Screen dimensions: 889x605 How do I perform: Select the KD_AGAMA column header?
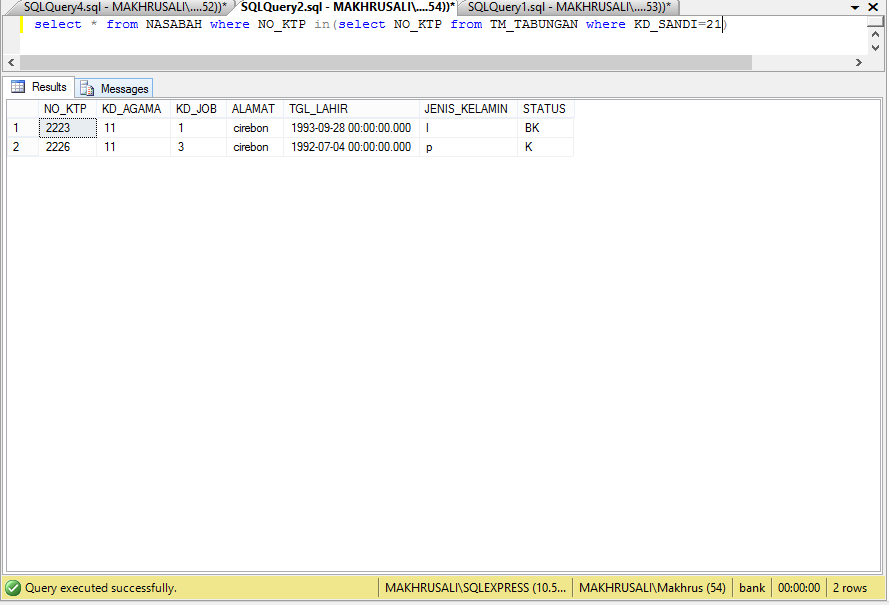133,109
